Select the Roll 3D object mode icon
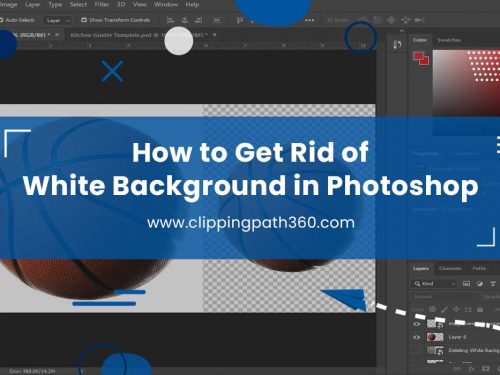The width and height of the screenshot is (500, 375). [377, 20]
